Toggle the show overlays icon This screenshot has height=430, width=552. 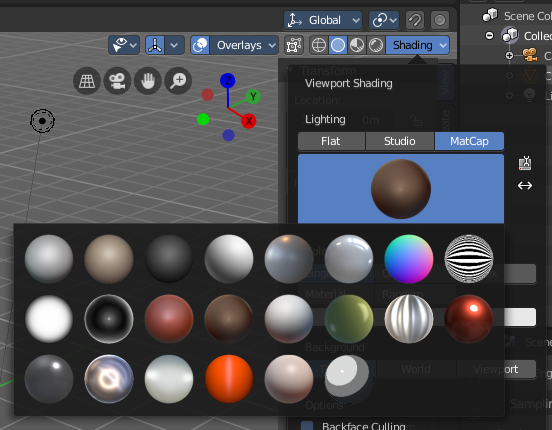200,45
